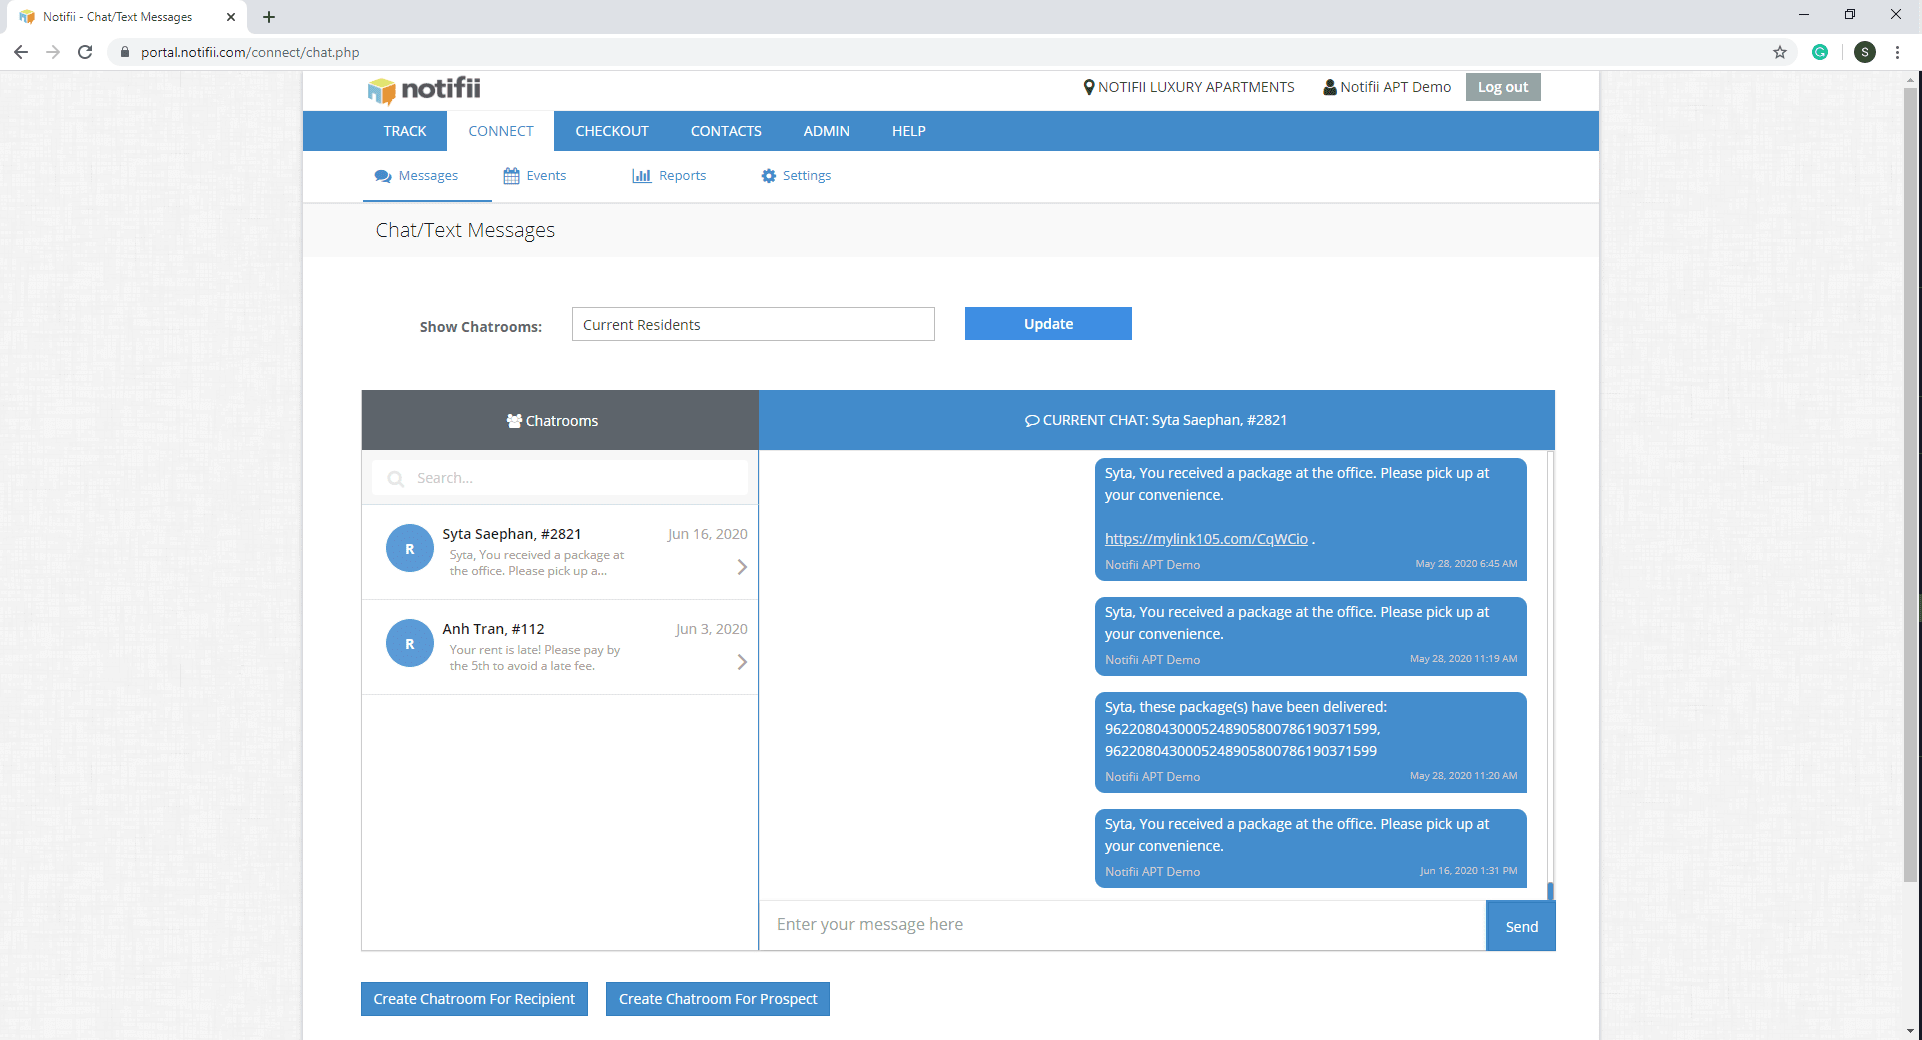Expand the Syta Saephan chatroom chevron
The width and height of the screenshot is (1922, 1040).
(741, 567)
